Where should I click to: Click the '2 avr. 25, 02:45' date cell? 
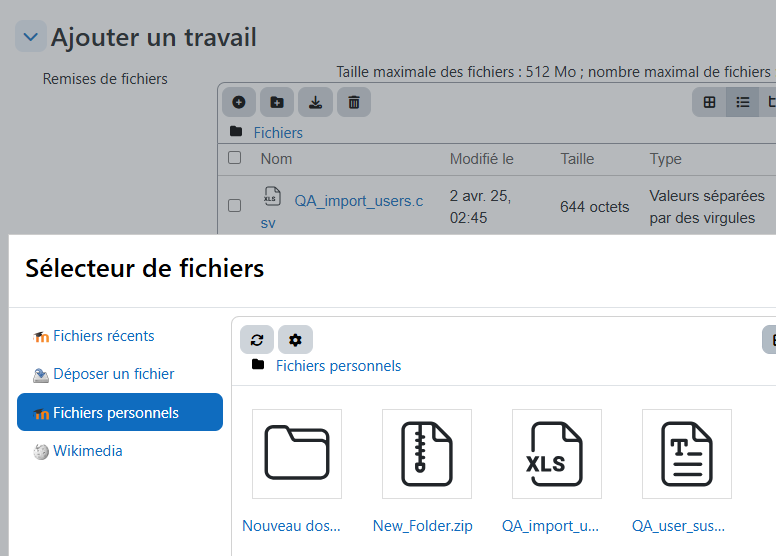(481, 207)
